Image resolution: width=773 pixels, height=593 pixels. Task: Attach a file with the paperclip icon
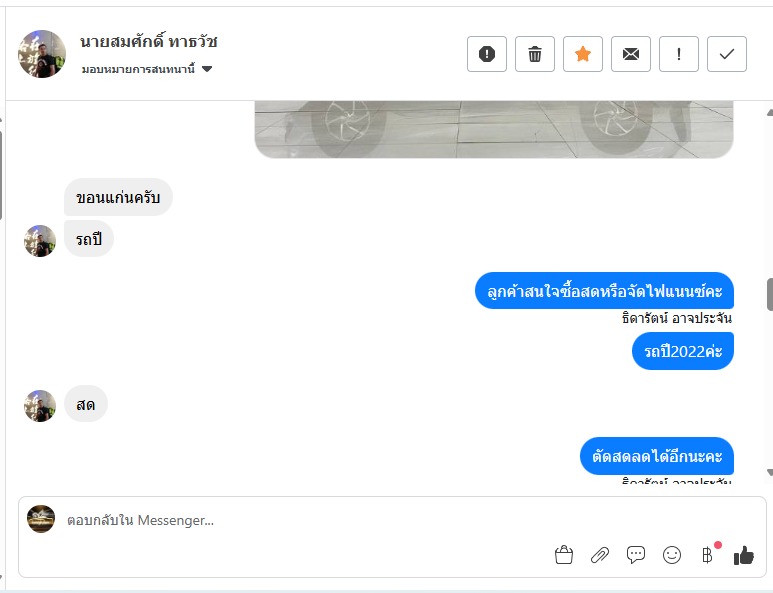[600, 555]
